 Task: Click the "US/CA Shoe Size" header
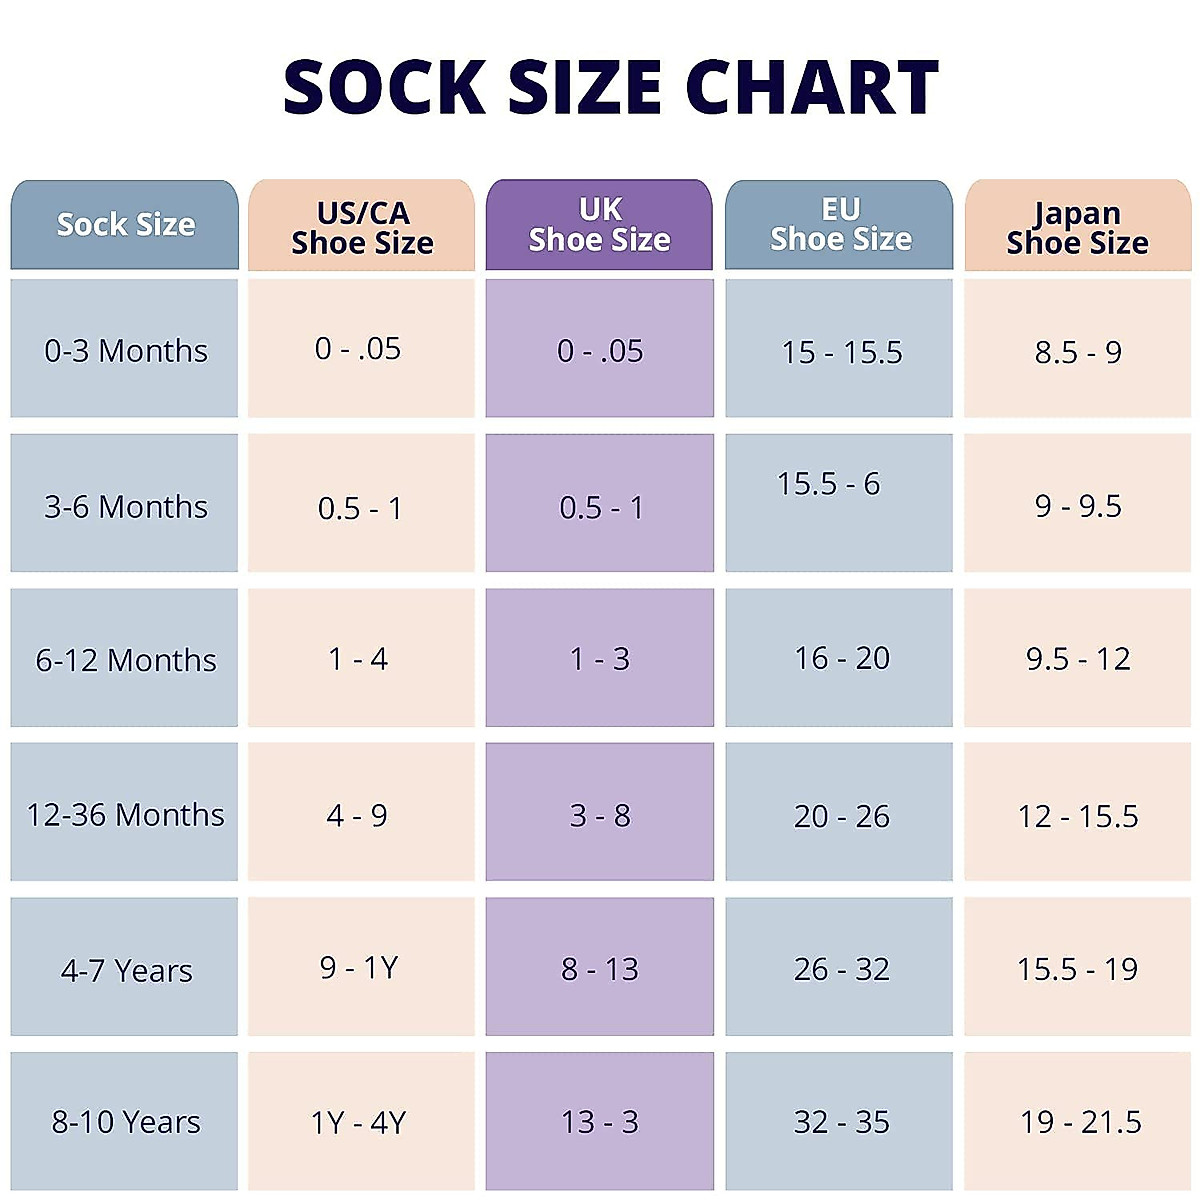(x=362, y=227)
